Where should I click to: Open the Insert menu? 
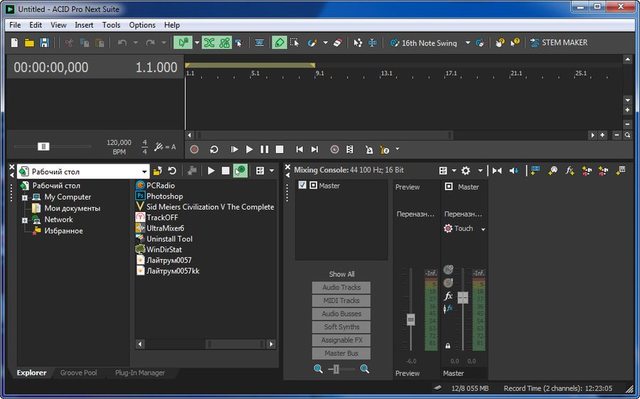pyautogui.click(x=84, y=25)
